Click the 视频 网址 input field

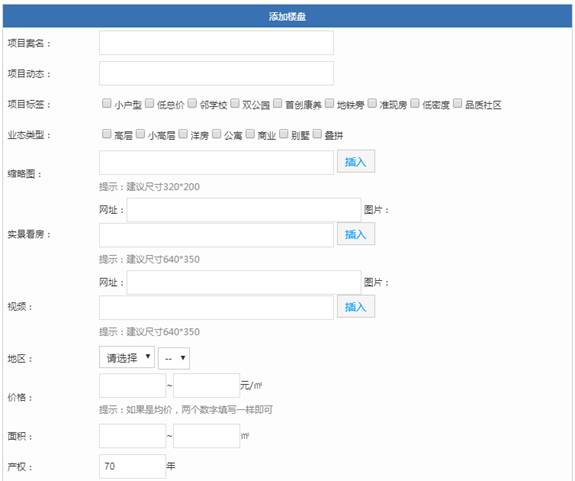click(244, 282)
